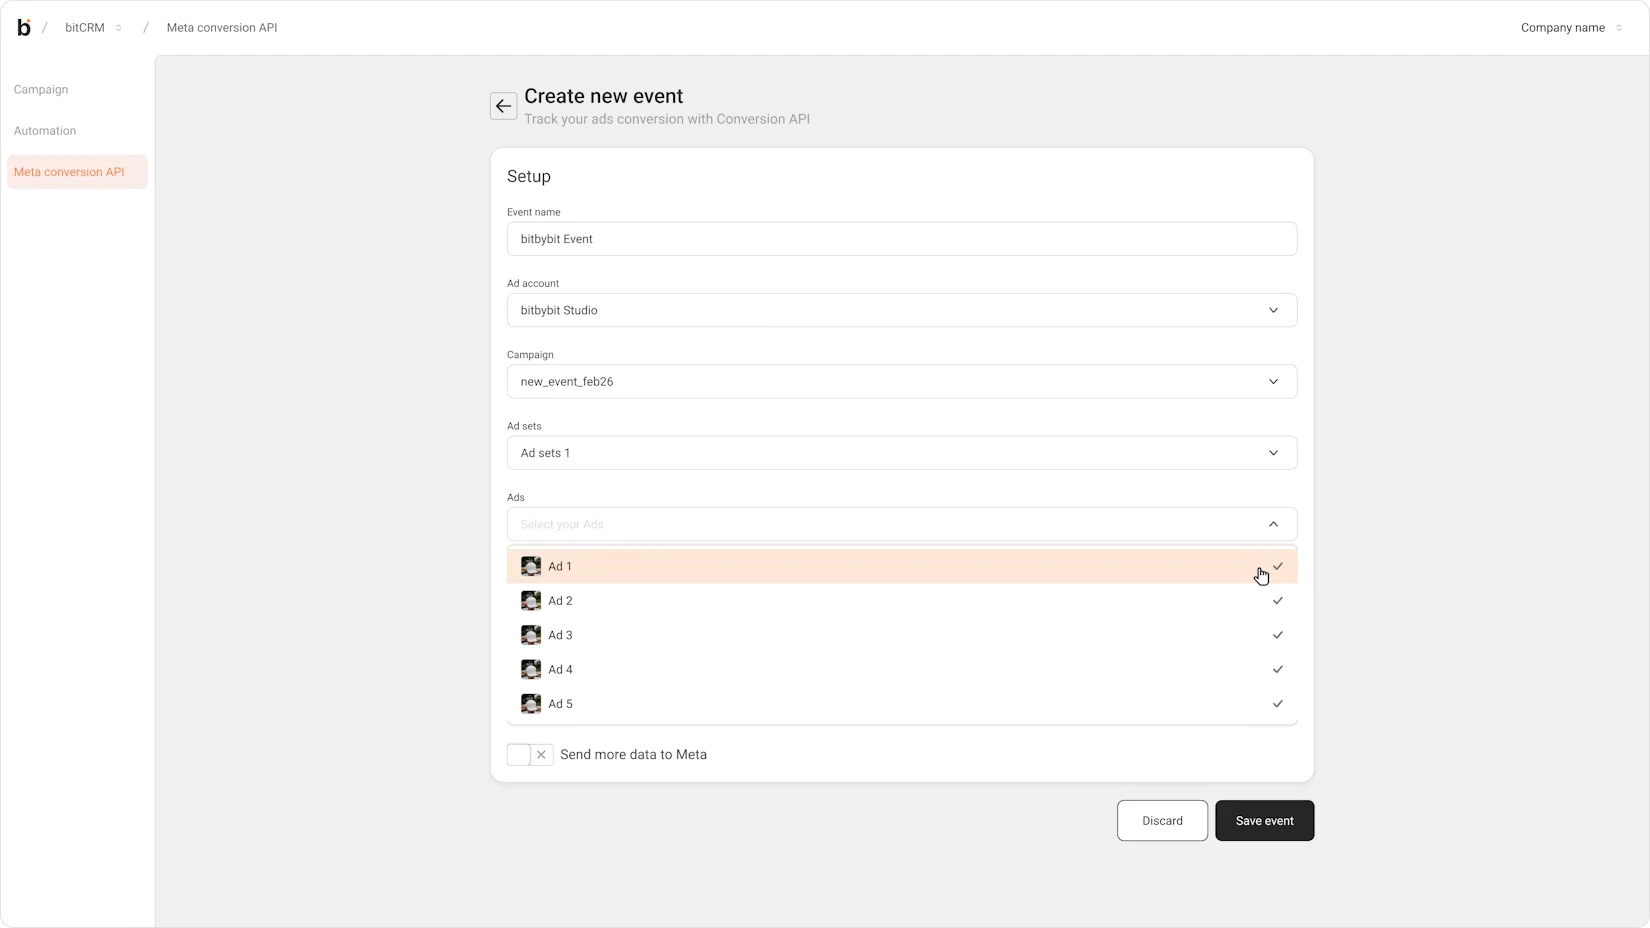Open the bitCRM switcher arrows
The height and width of the screenshot is (928, 1650).
tap(118, 28)
